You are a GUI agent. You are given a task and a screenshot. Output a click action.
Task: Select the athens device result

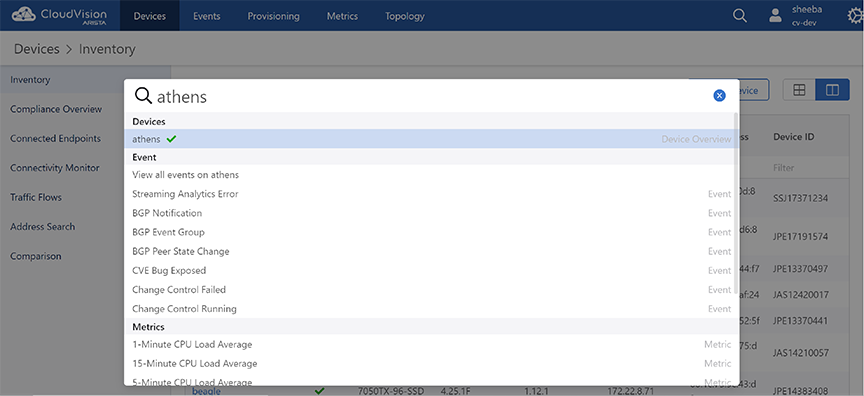click(x=431, y=139)
